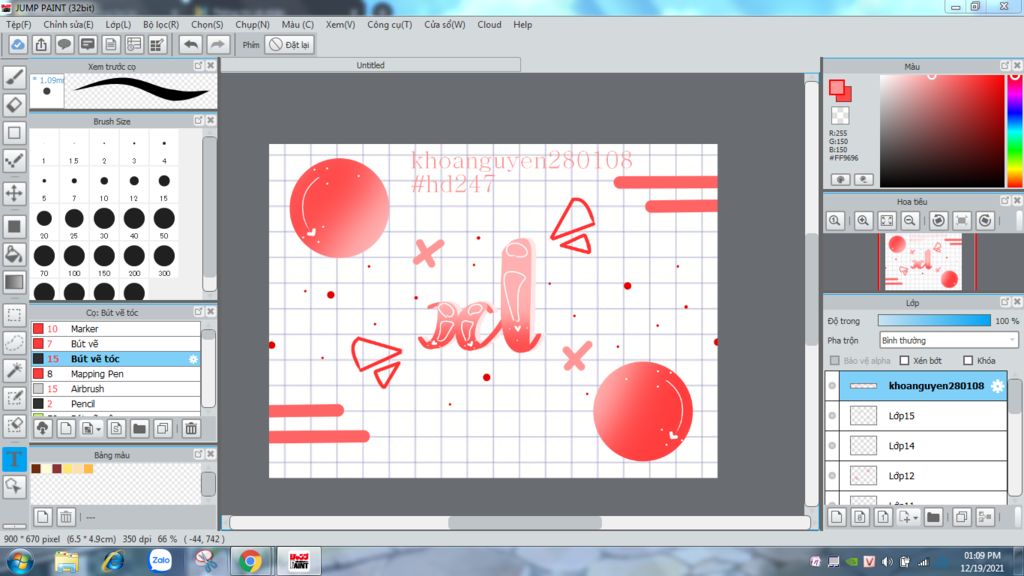Click the cloud save toolbar icon
The width and height of the screenshot is (1024, 576).
pos(18,44)
